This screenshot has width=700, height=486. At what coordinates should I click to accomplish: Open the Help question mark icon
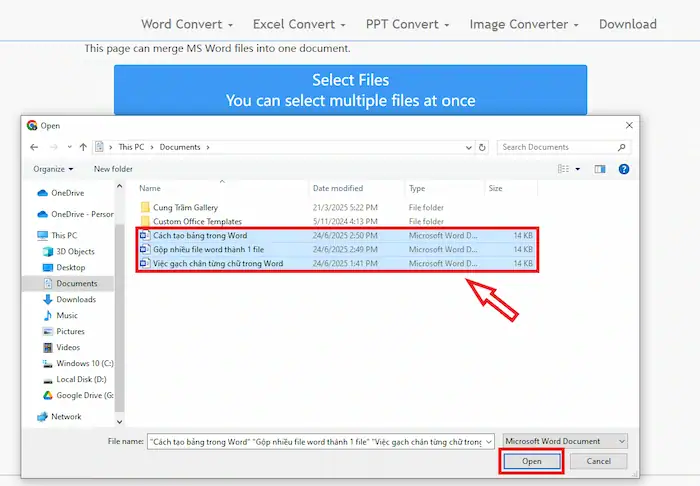(x=624, y=169)
